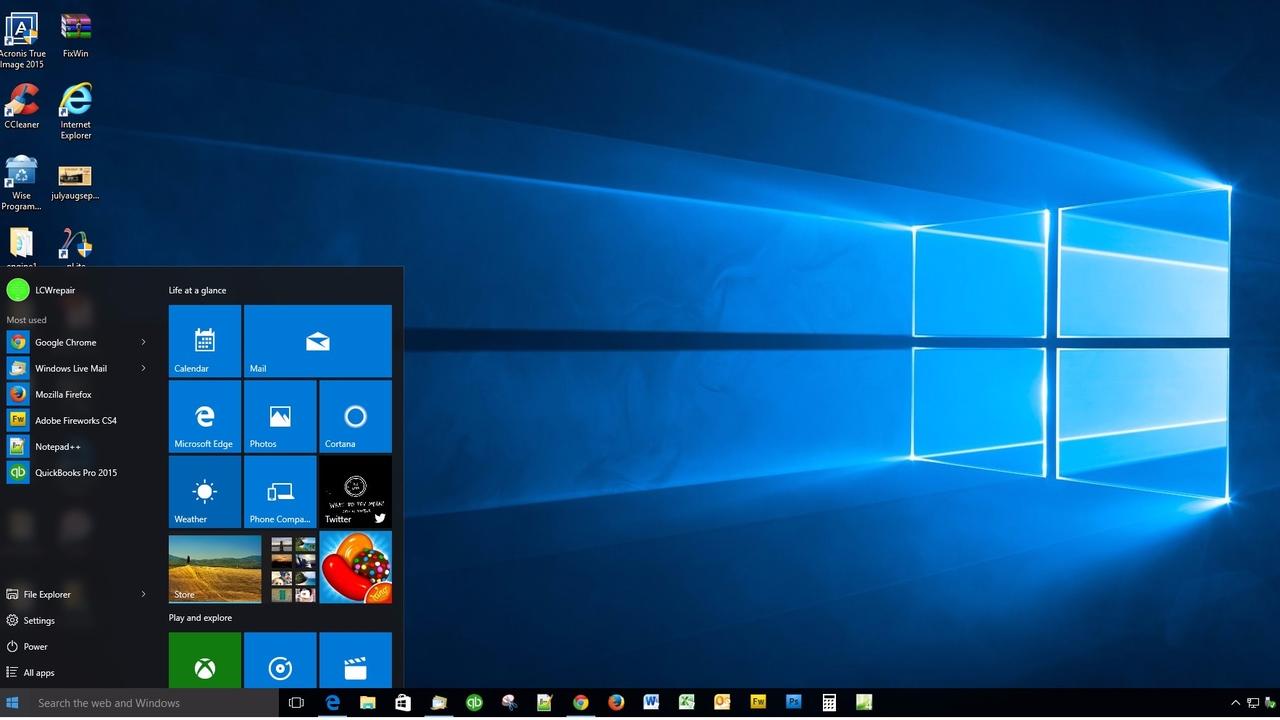Image resolution: width=1280 pixels, height=720 pixels.
Task: Click the LCWrepair user account
Action: pyautogui.click(x=42, y=290)
